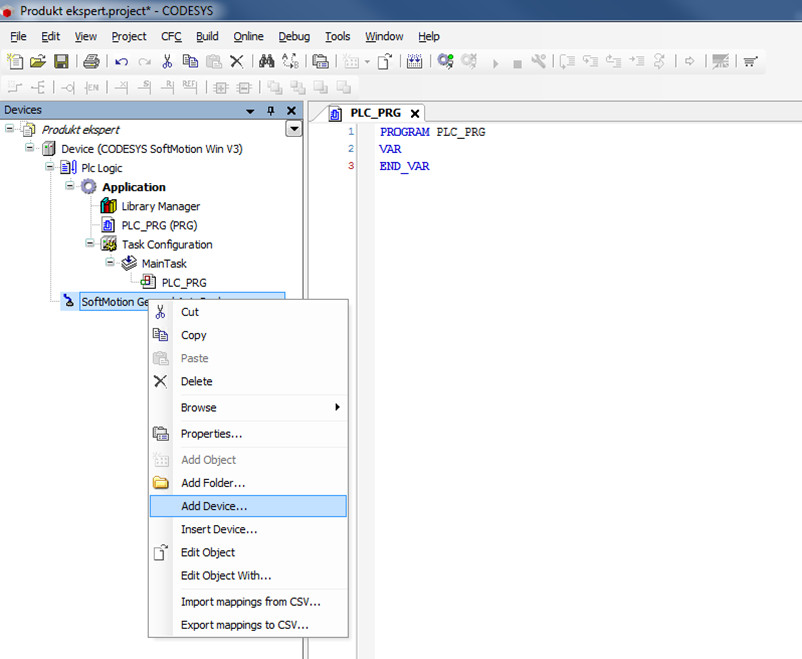Open the CFC menu
This screenshot has width=802, height=659.
(171, 36)
